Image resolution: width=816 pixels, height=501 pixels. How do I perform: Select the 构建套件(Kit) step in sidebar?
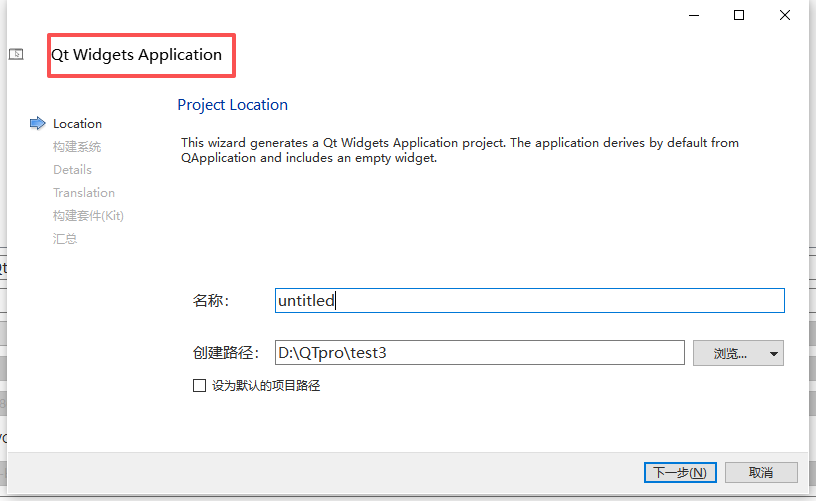(88, 215)
